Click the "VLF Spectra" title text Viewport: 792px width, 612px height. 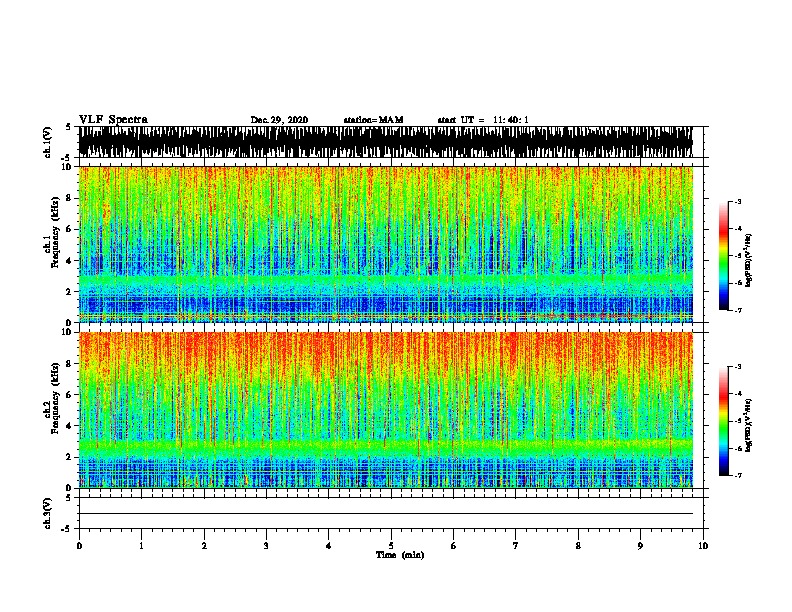[x=113, y=120]
